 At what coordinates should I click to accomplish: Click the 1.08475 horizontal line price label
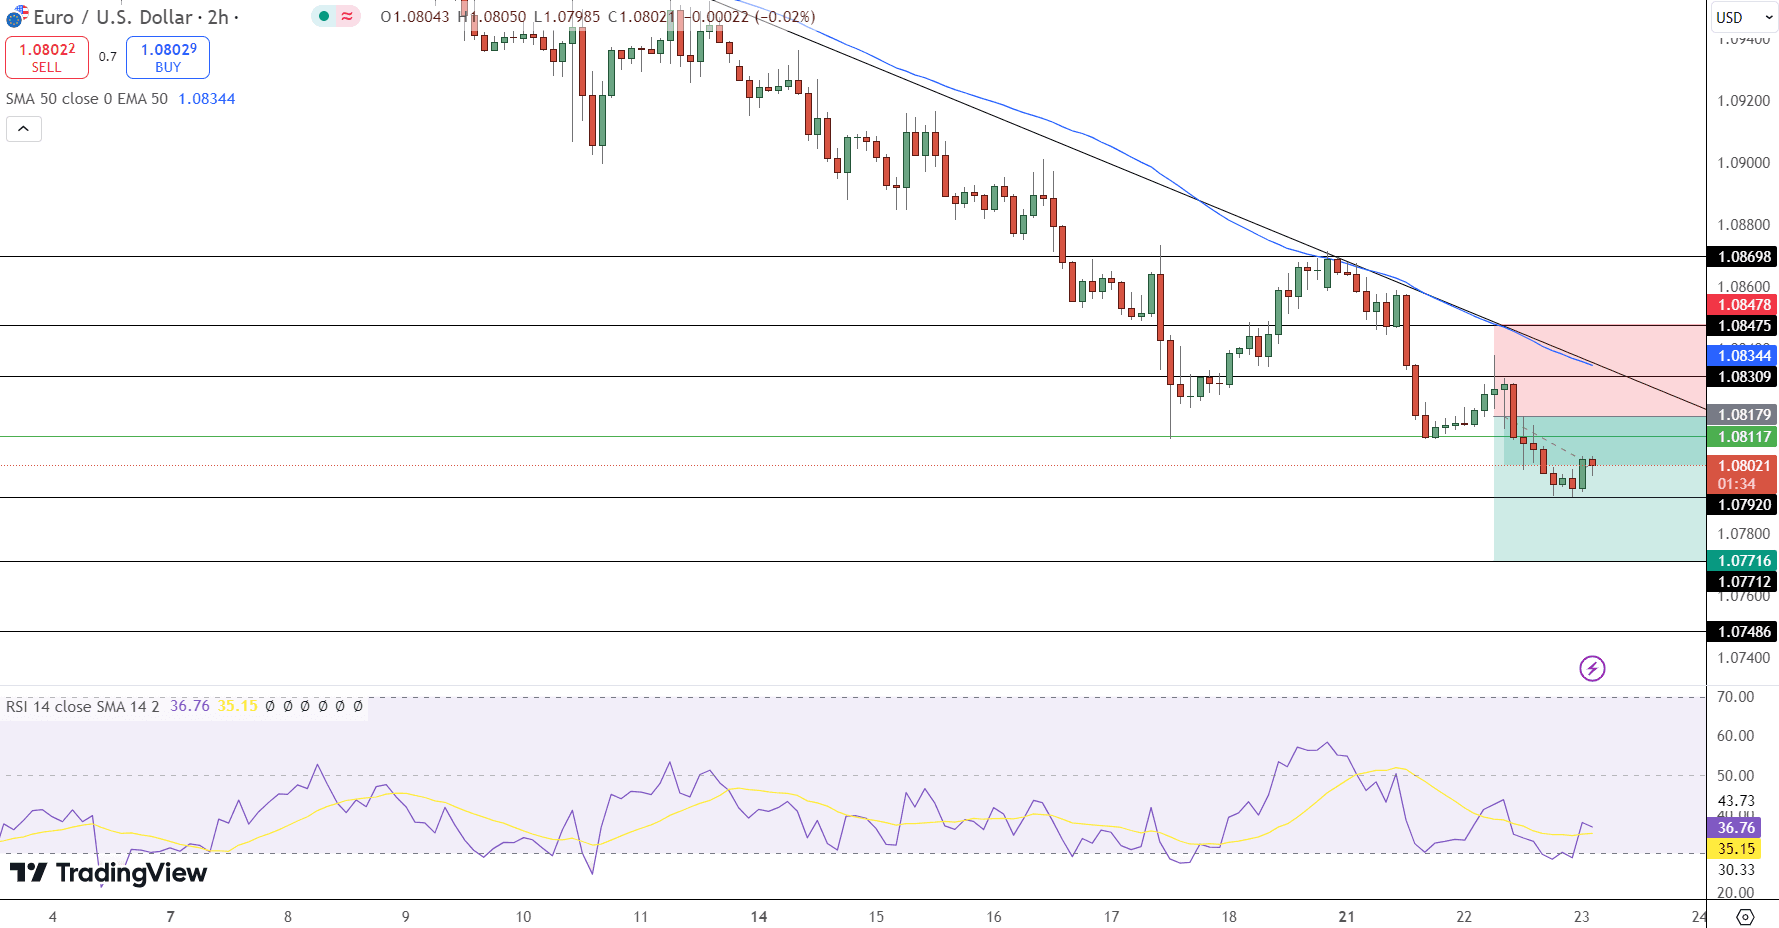pos(1743,326)
